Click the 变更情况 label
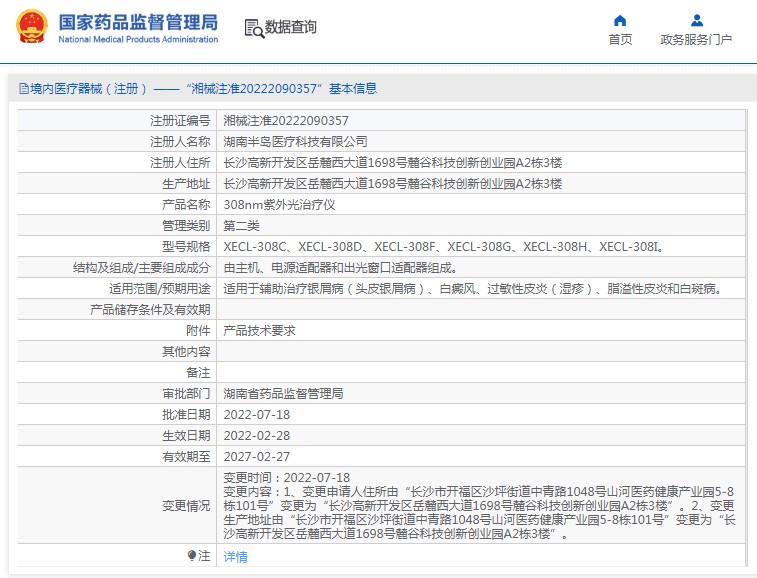This screenshot has height=578, width=757. coord(186,506)
